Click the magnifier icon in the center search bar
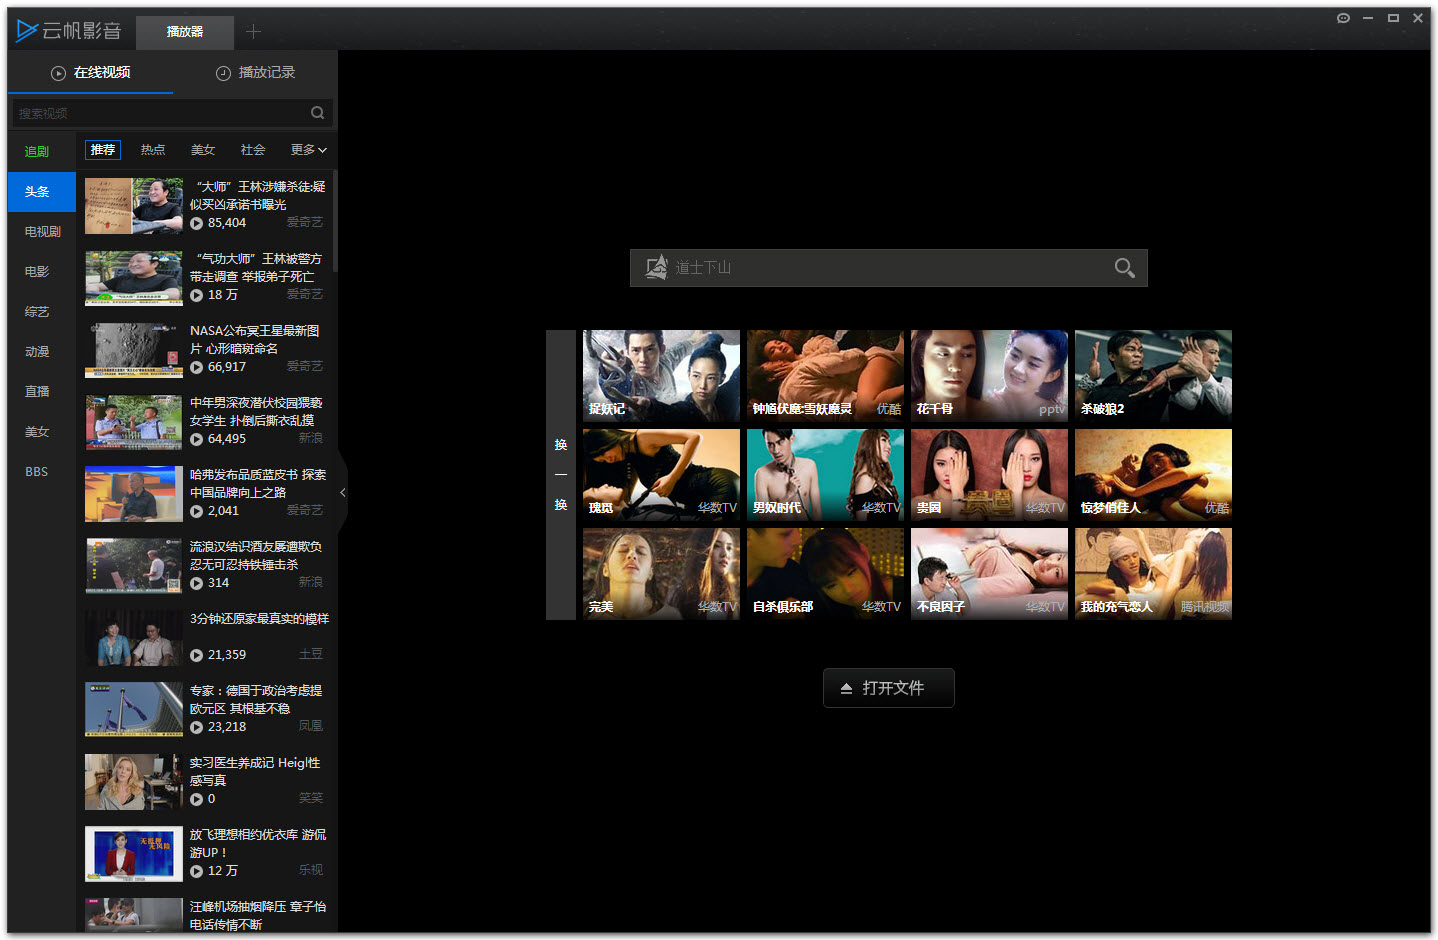The image size is (1438, 940). point(1125,268)
